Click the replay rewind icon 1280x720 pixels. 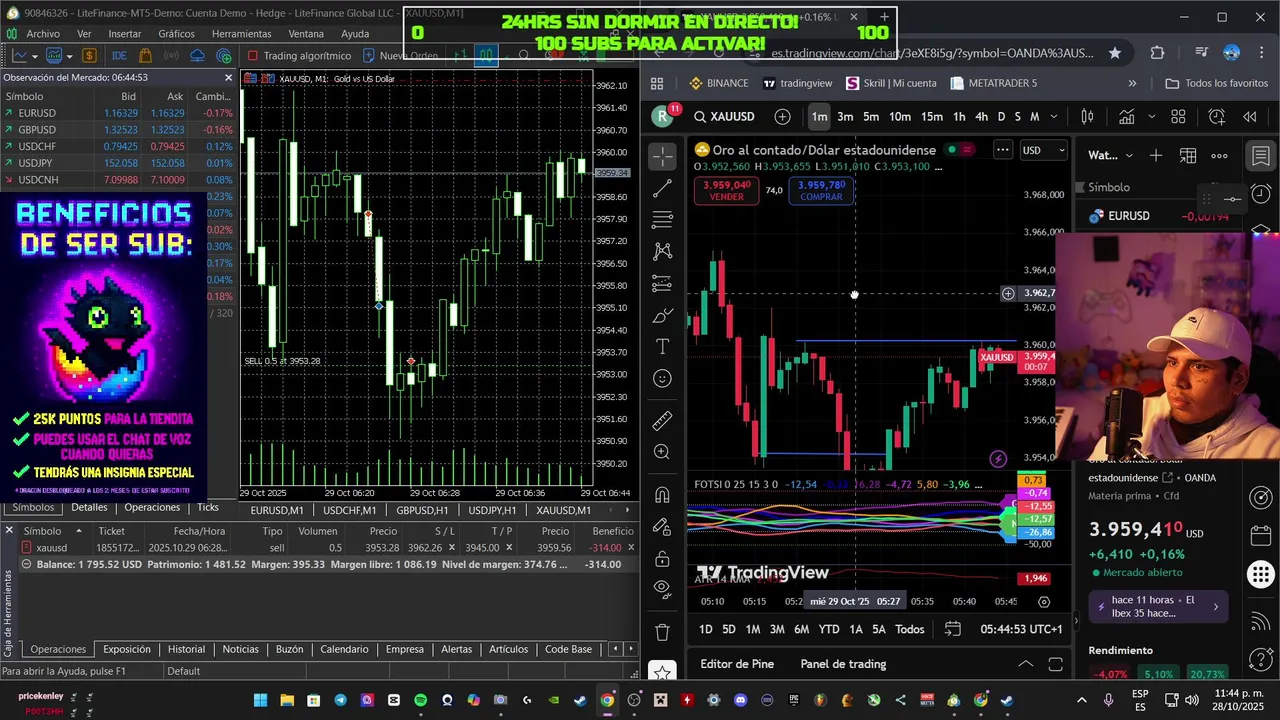[x=1250, y=117]
